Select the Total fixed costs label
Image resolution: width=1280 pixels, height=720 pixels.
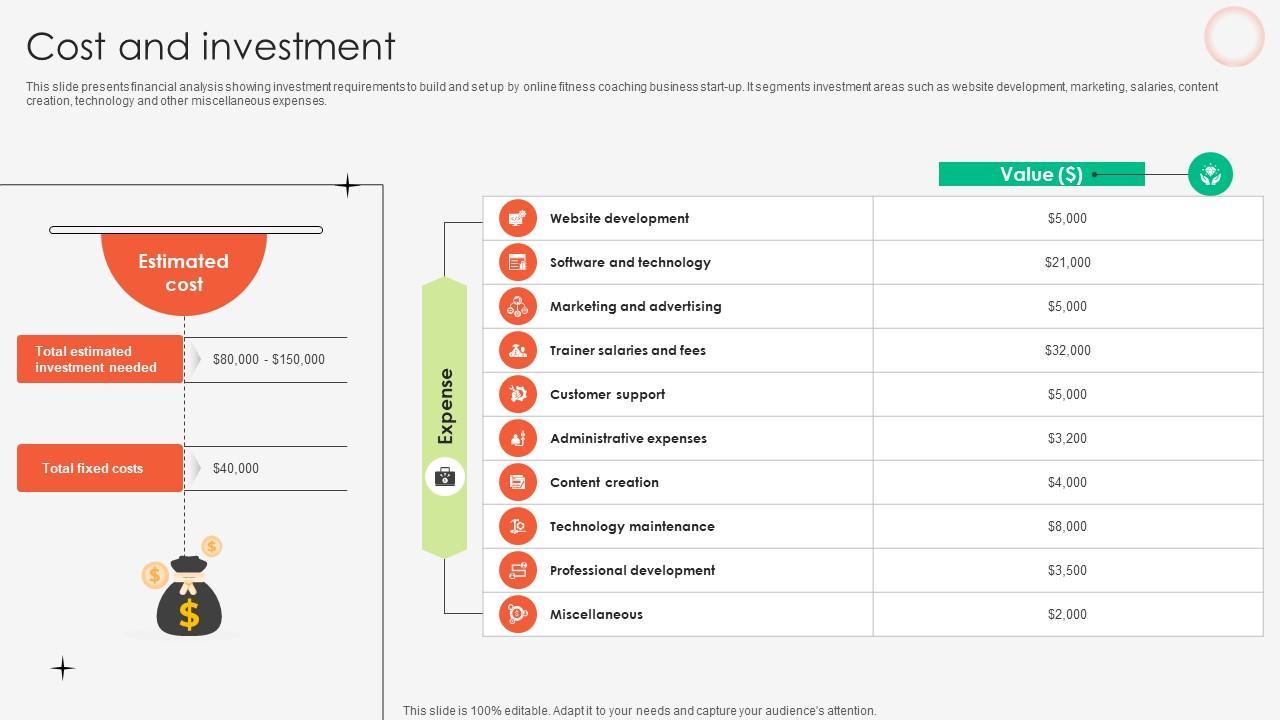point(99,468)
